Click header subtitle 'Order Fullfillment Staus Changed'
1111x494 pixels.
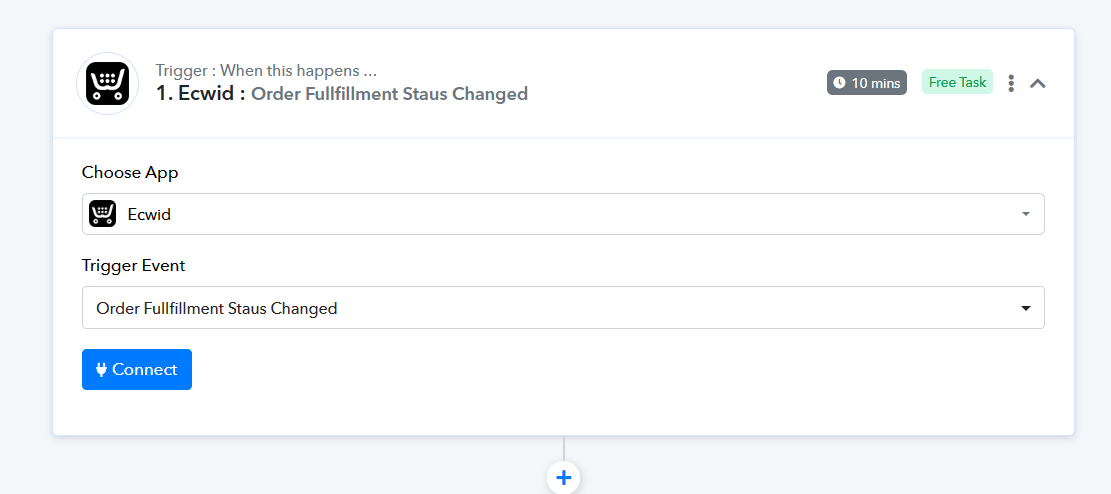[390, 94]
